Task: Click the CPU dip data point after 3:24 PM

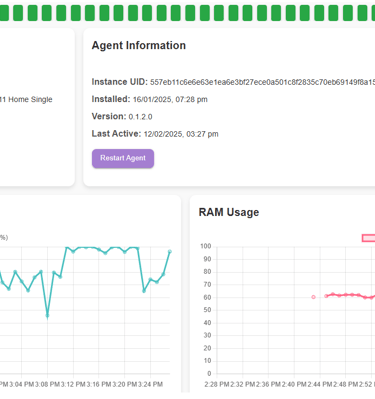Action: (144, 291)
